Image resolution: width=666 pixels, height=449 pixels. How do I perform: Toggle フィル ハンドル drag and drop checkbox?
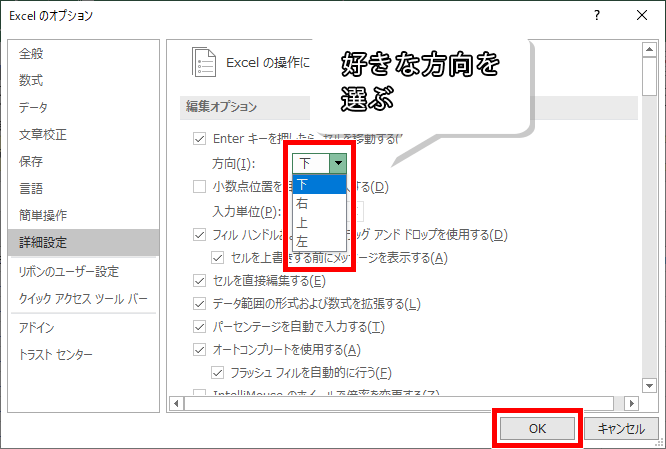(x=200, y=234)
